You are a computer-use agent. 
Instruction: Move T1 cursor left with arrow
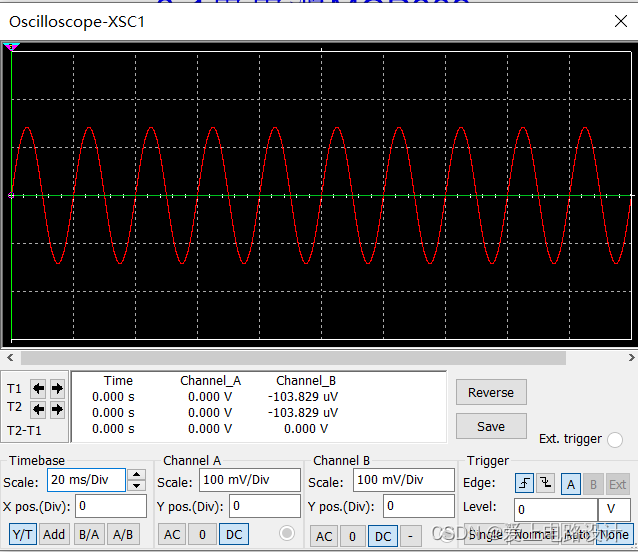click(38, 388)
